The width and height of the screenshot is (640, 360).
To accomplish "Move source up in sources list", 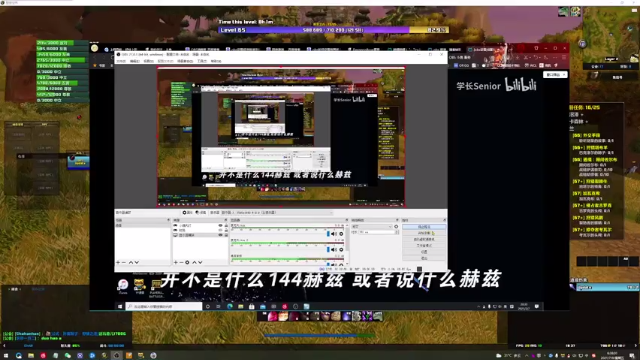I will (194, 262).
